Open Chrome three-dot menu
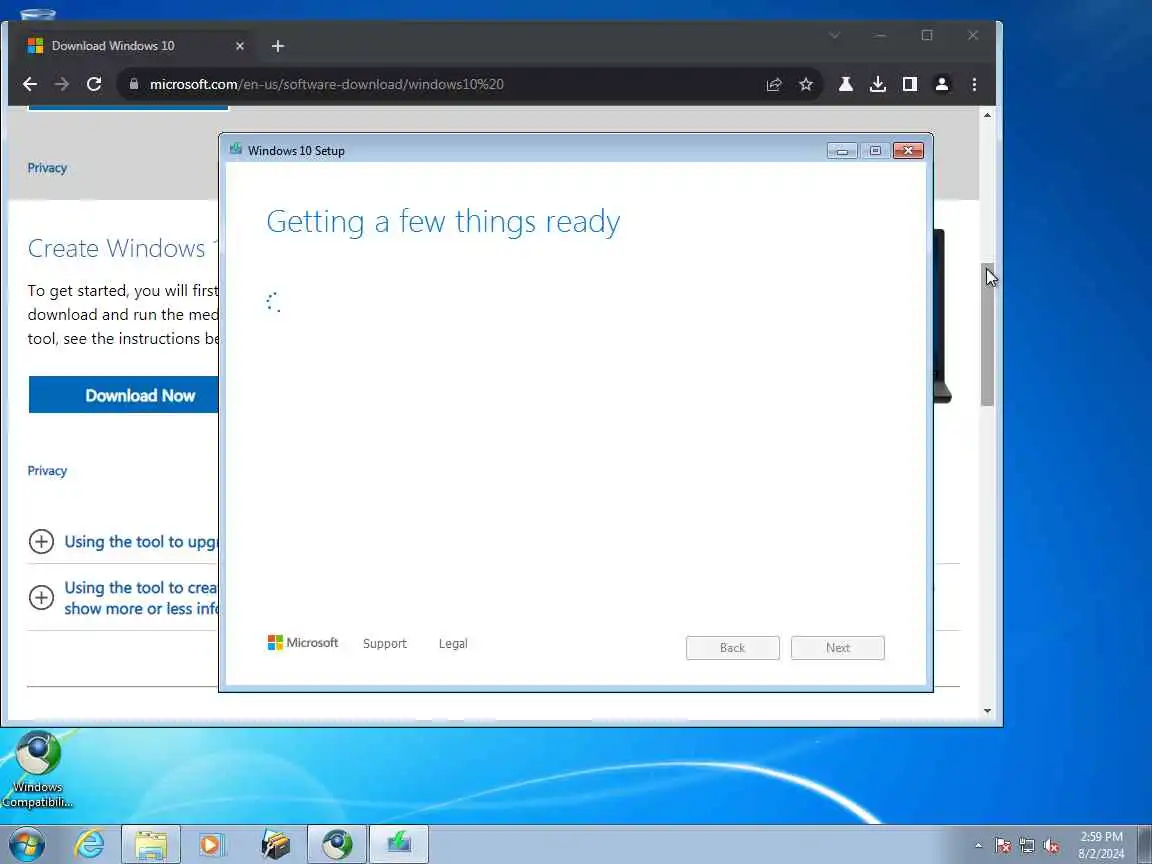This screenshot has height=864, width=1152. pos(974,84)
